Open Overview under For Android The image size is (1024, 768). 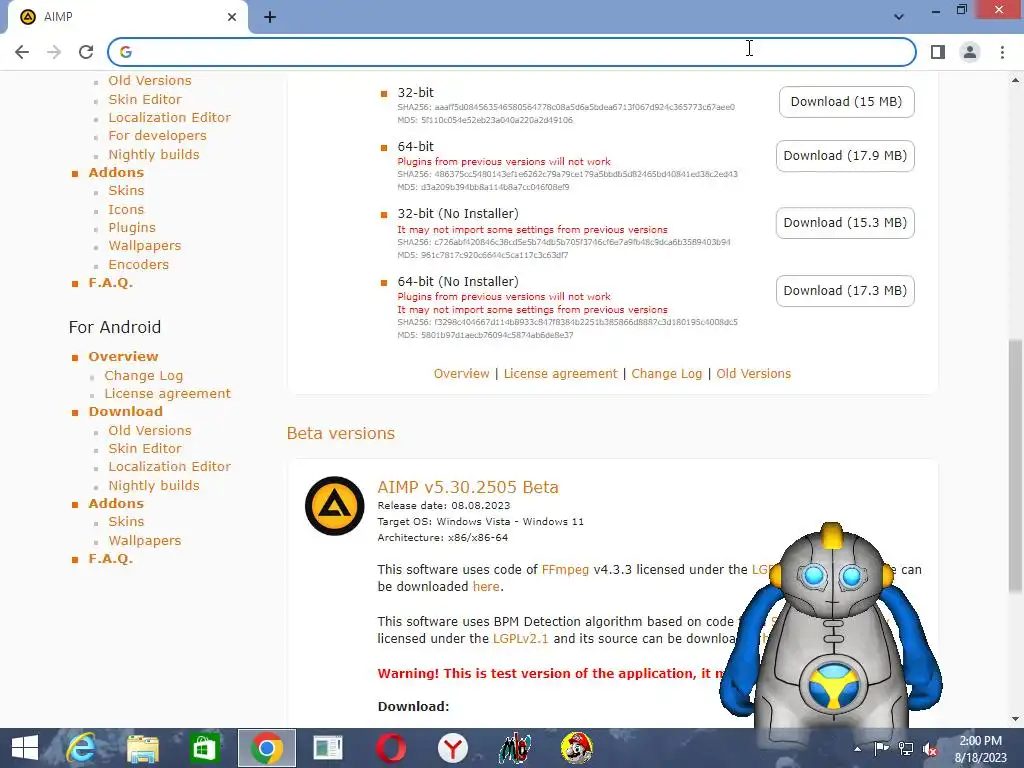(123, 357)
